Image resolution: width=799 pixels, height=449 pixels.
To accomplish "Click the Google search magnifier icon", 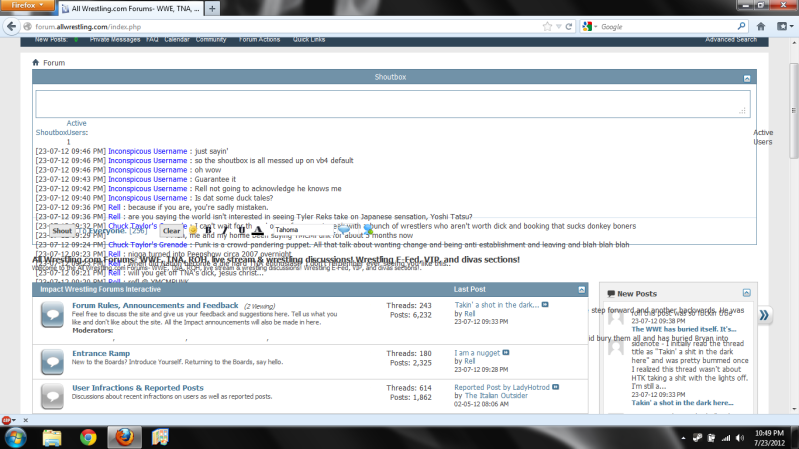I will click(741, 26).
